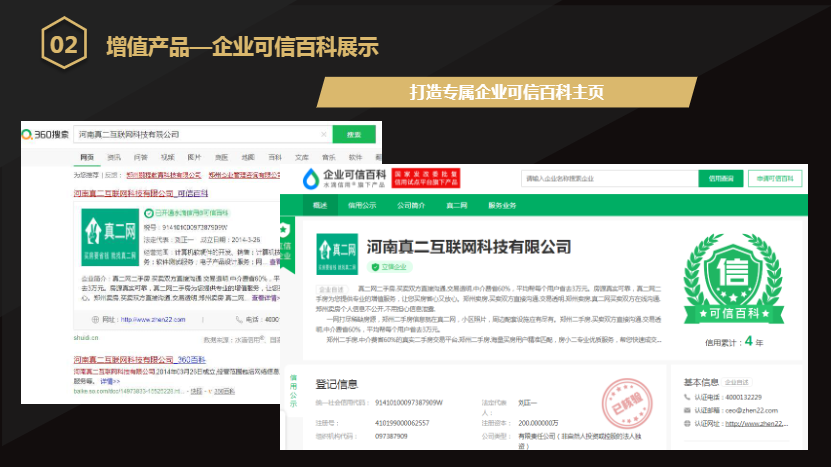The image size is (831, 467).
Task: Click the 申请可信百科 outlined button
Action: (x=775, y=179)
